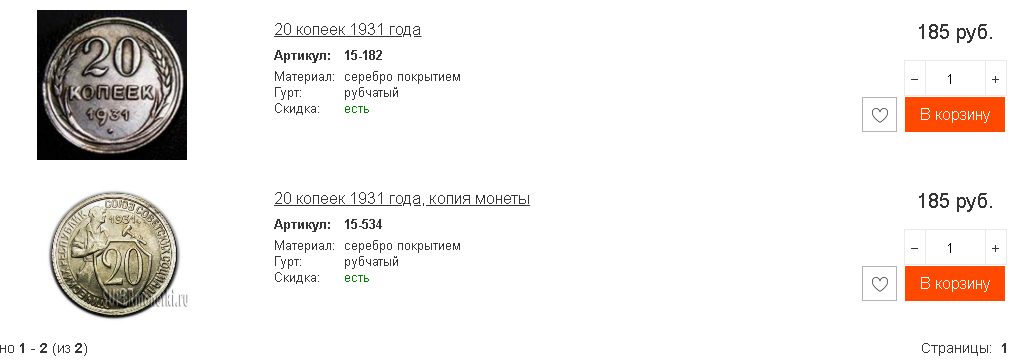Open the dark coin reverse thumbnail image
Image resolution: width=1022 pixels, height=361 pixels.
point(112,85)
